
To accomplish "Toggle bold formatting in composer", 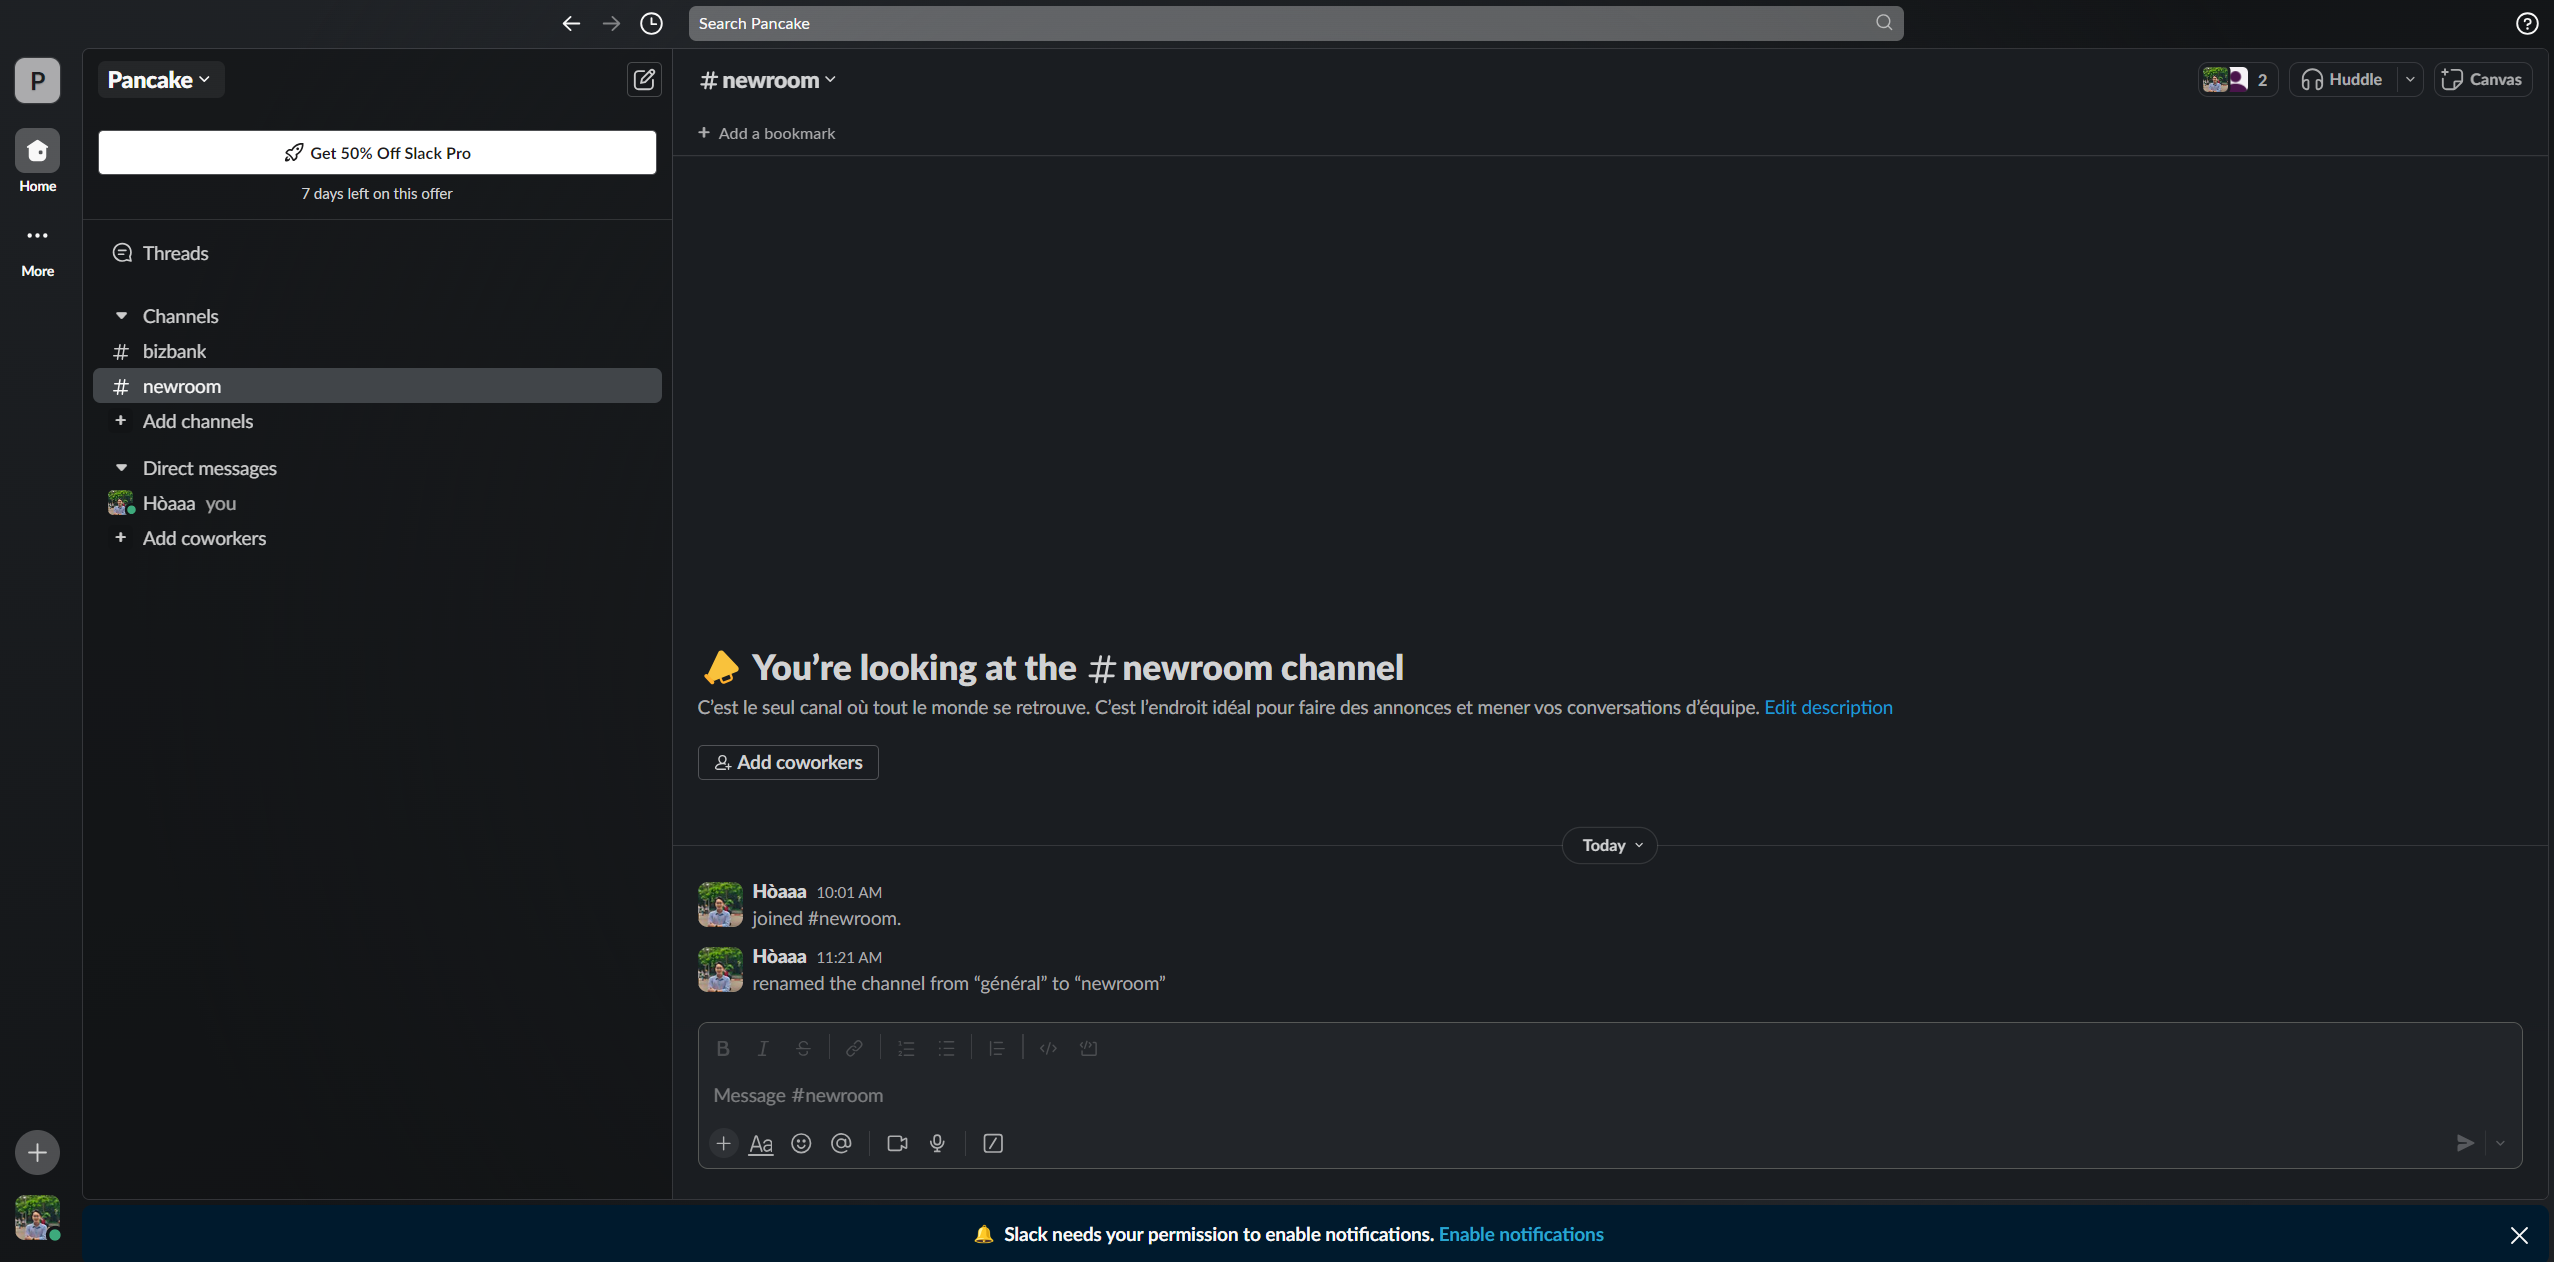I will pos(723,1048).
